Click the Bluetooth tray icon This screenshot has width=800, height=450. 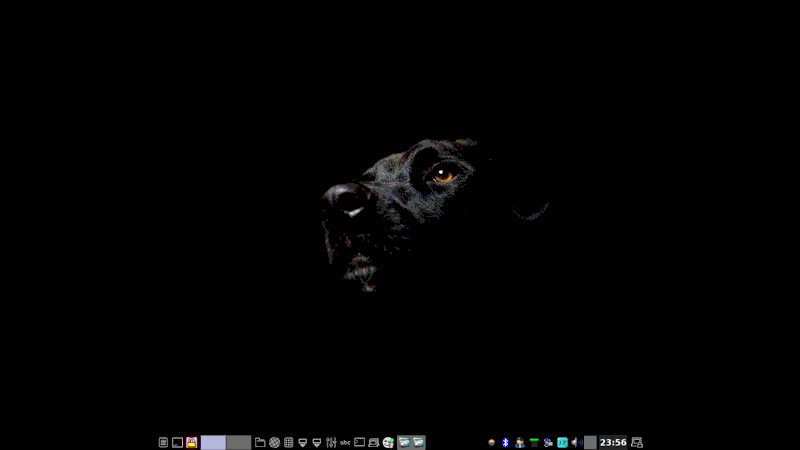[x=505, y=442]
